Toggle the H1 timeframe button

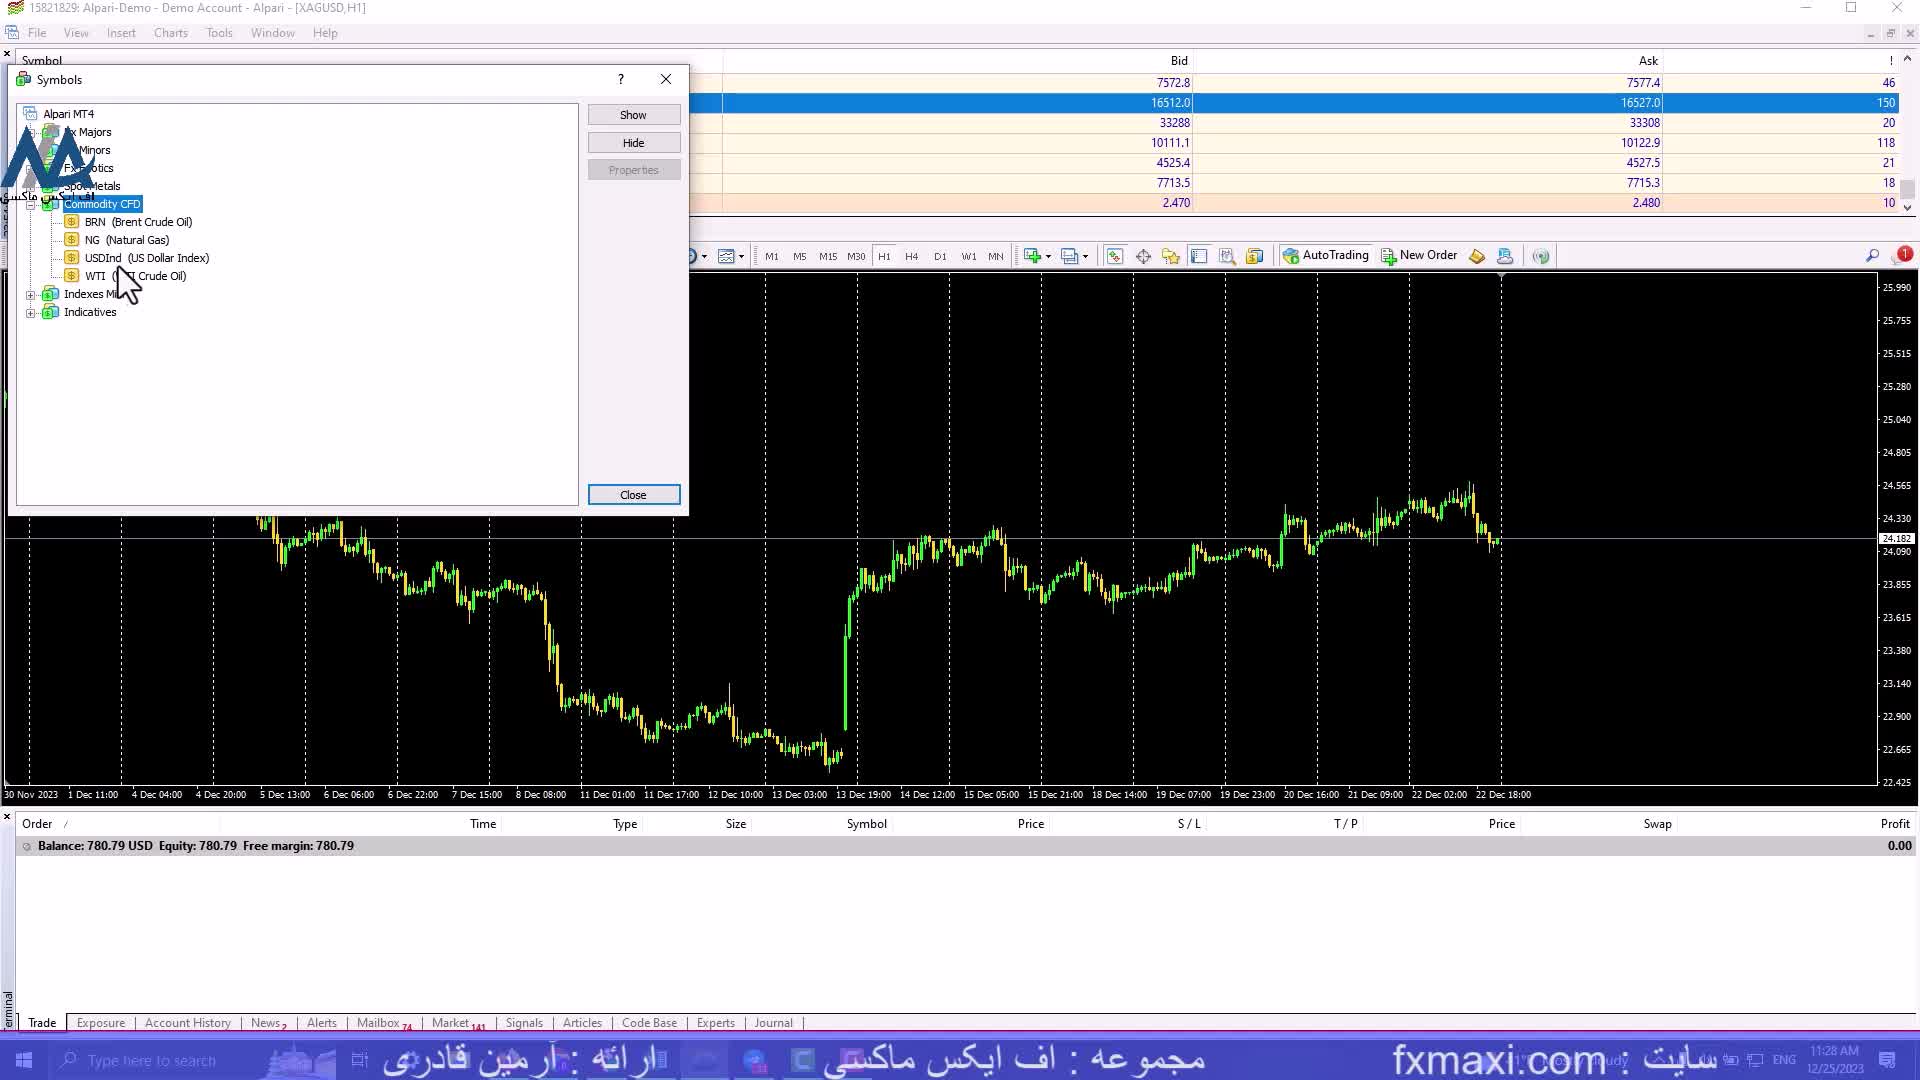884,256
